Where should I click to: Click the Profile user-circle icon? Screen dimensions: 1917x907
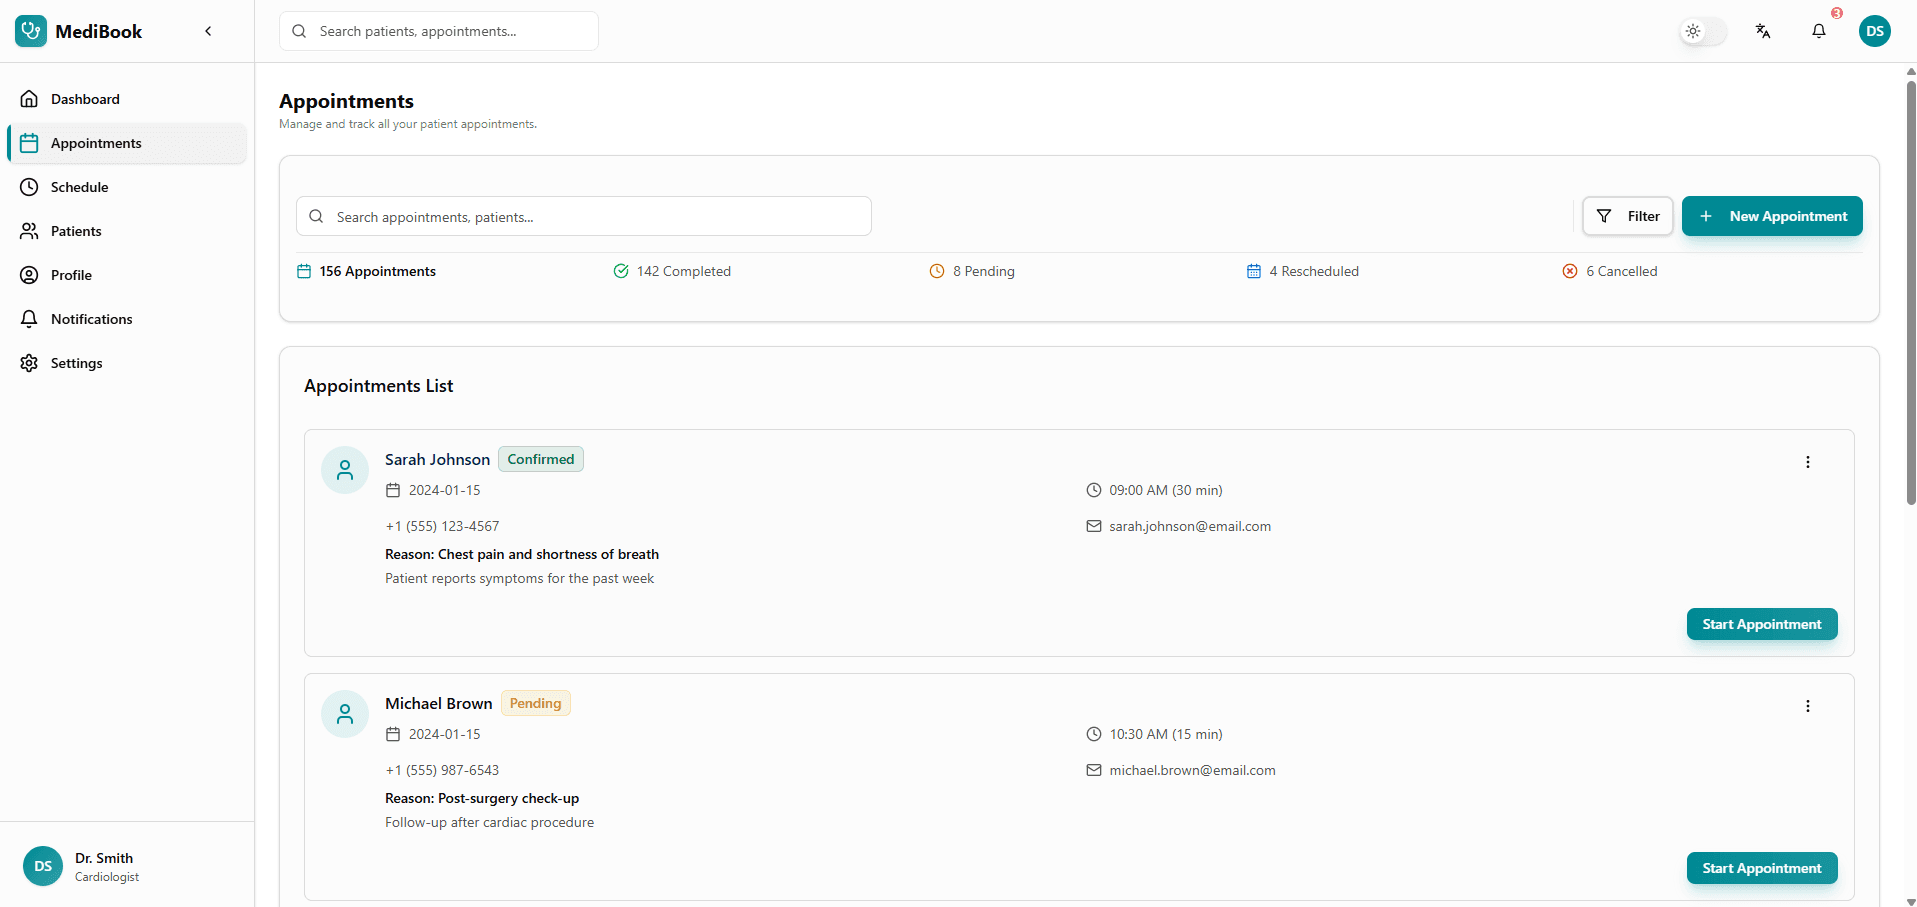coord(29,275)
